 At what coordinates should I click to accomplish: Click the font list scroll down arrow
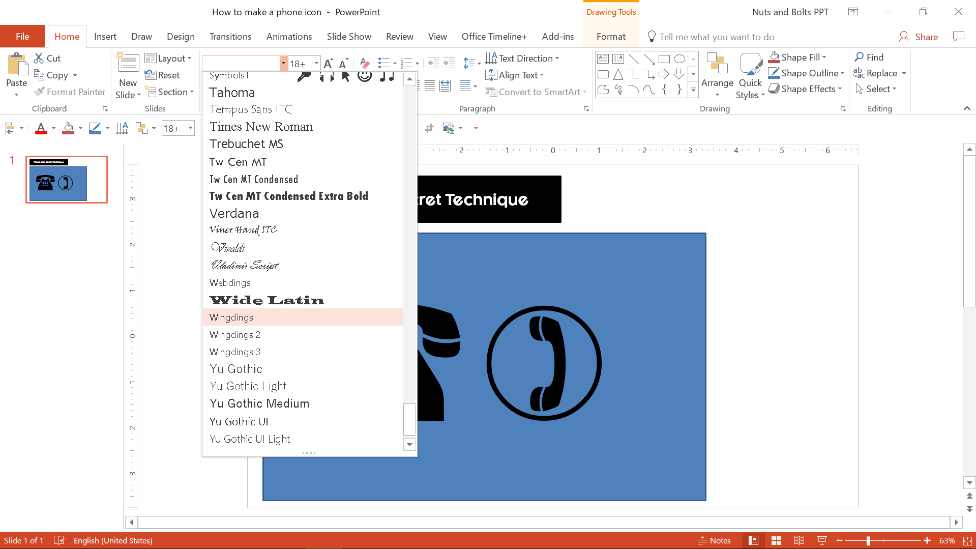[409, 444]
